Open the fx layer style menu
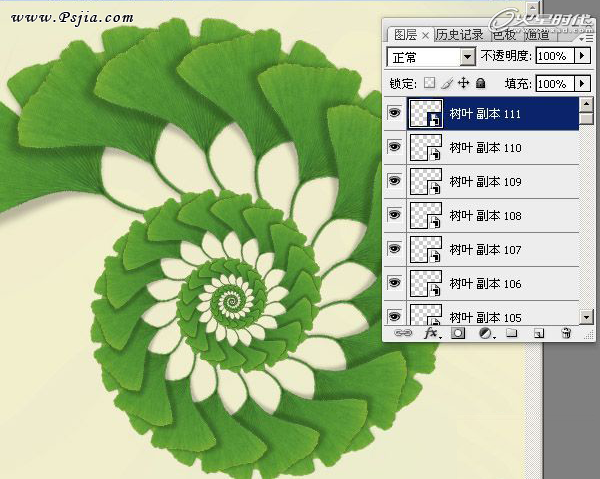 click(x=432, y=333)
